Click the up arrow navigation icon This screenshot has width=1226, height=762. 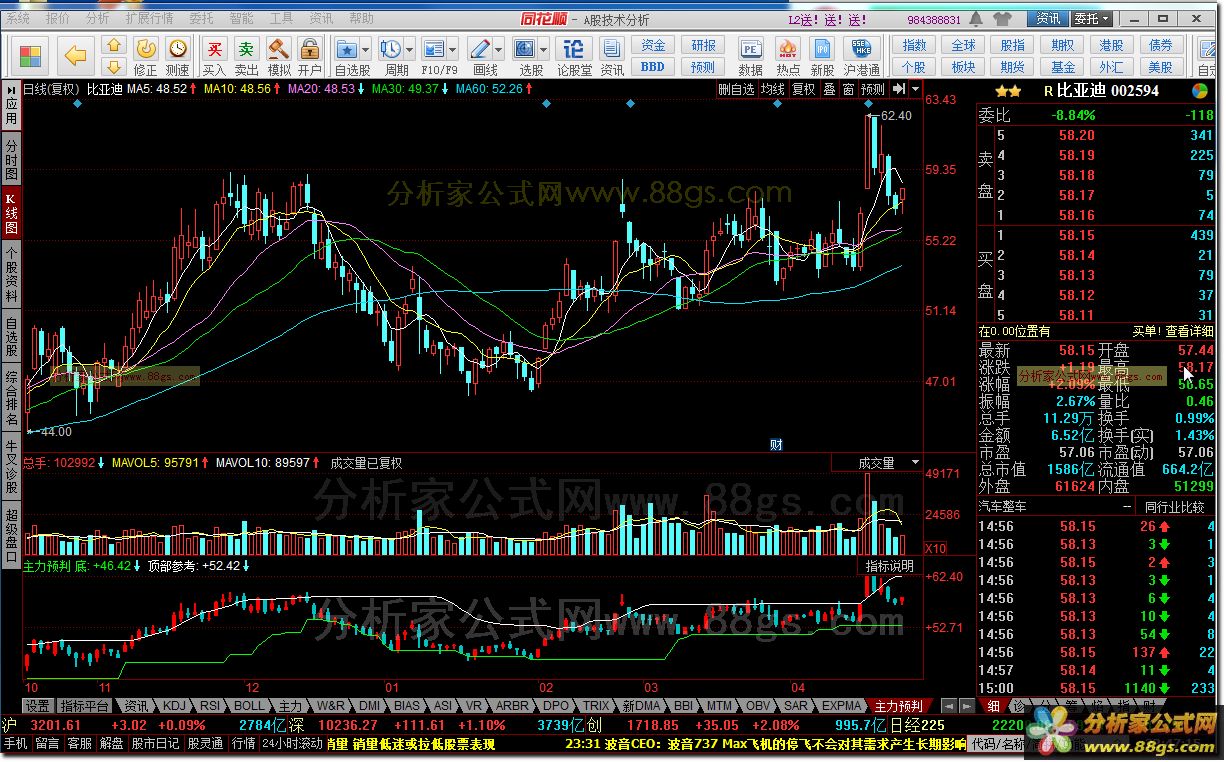tap(114, 45)
